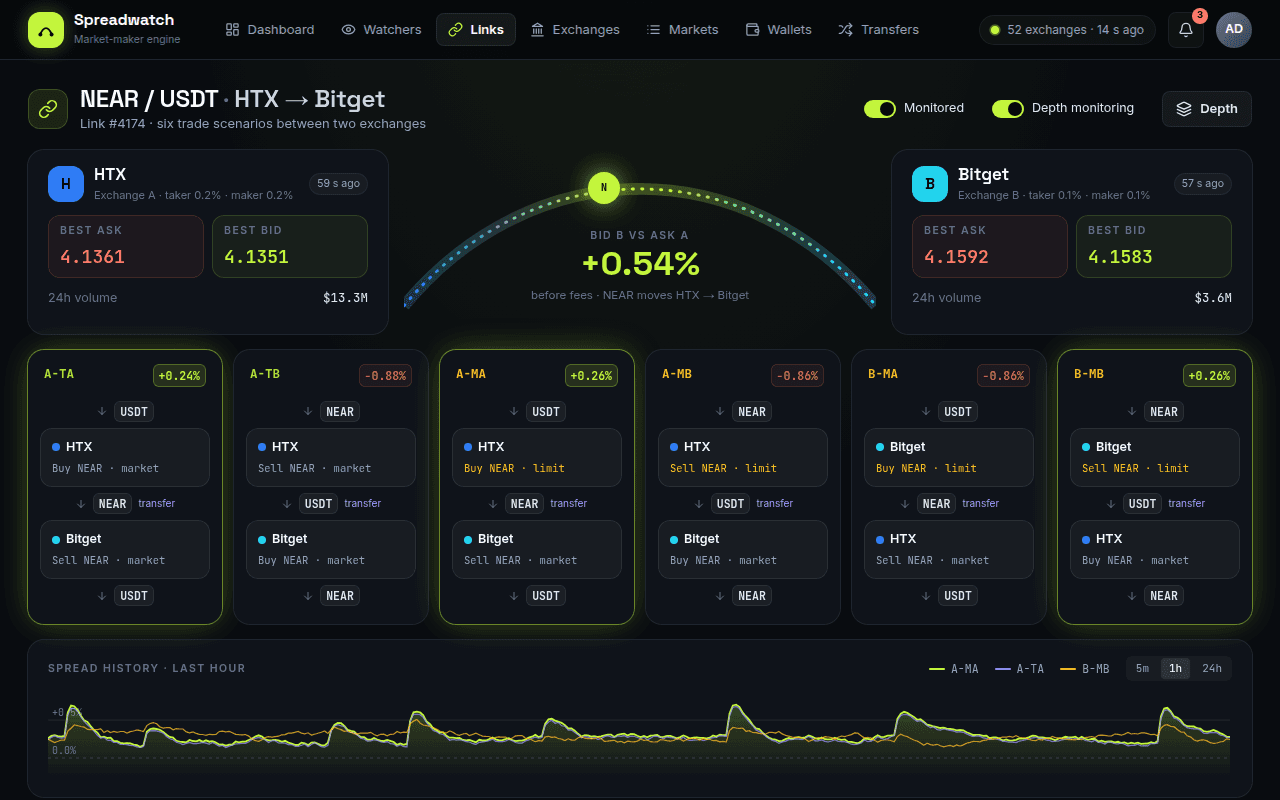Click the N coin marker on the arc
Image resolution: width=1280 pixels, height=800 pixels.
click(604, 187)
